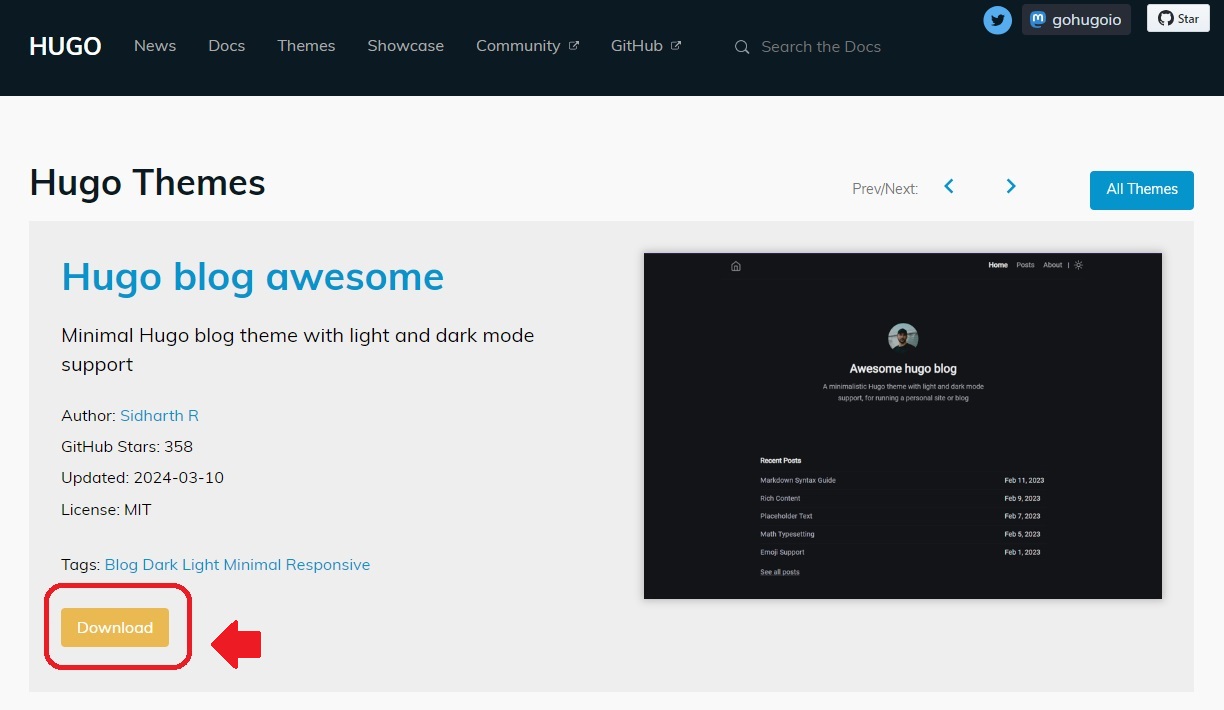Filter themes by the Dark tag
The image size is (1224, 710).
(160, 565)
